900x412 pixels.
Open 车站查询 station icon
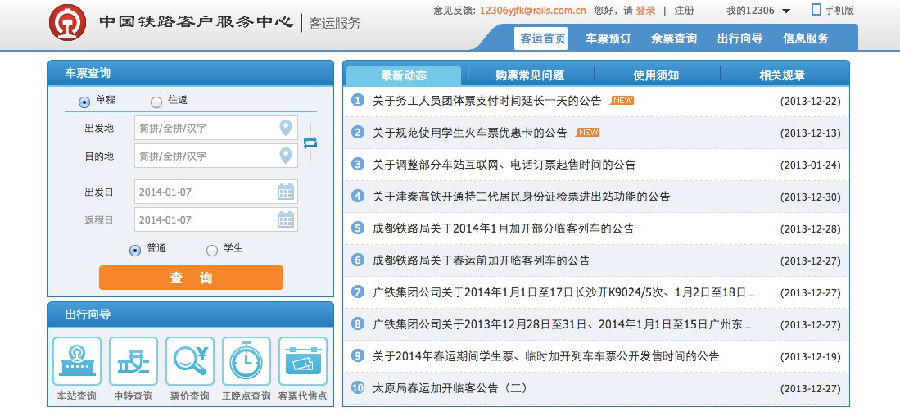77,362
